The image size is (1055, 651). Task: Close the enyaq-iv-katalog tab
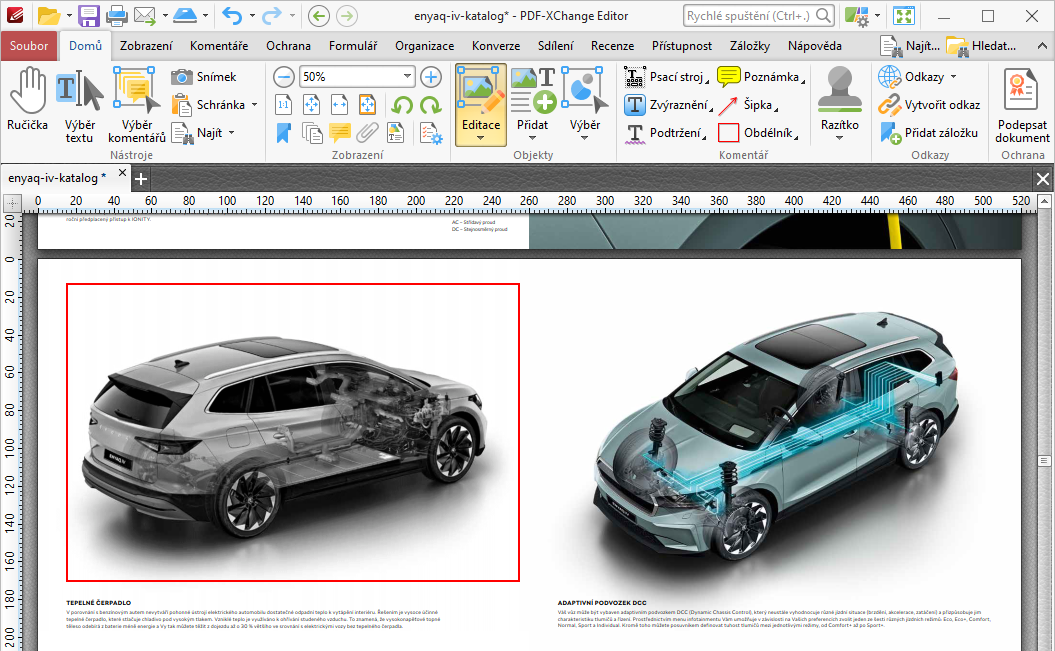(122, 173)
